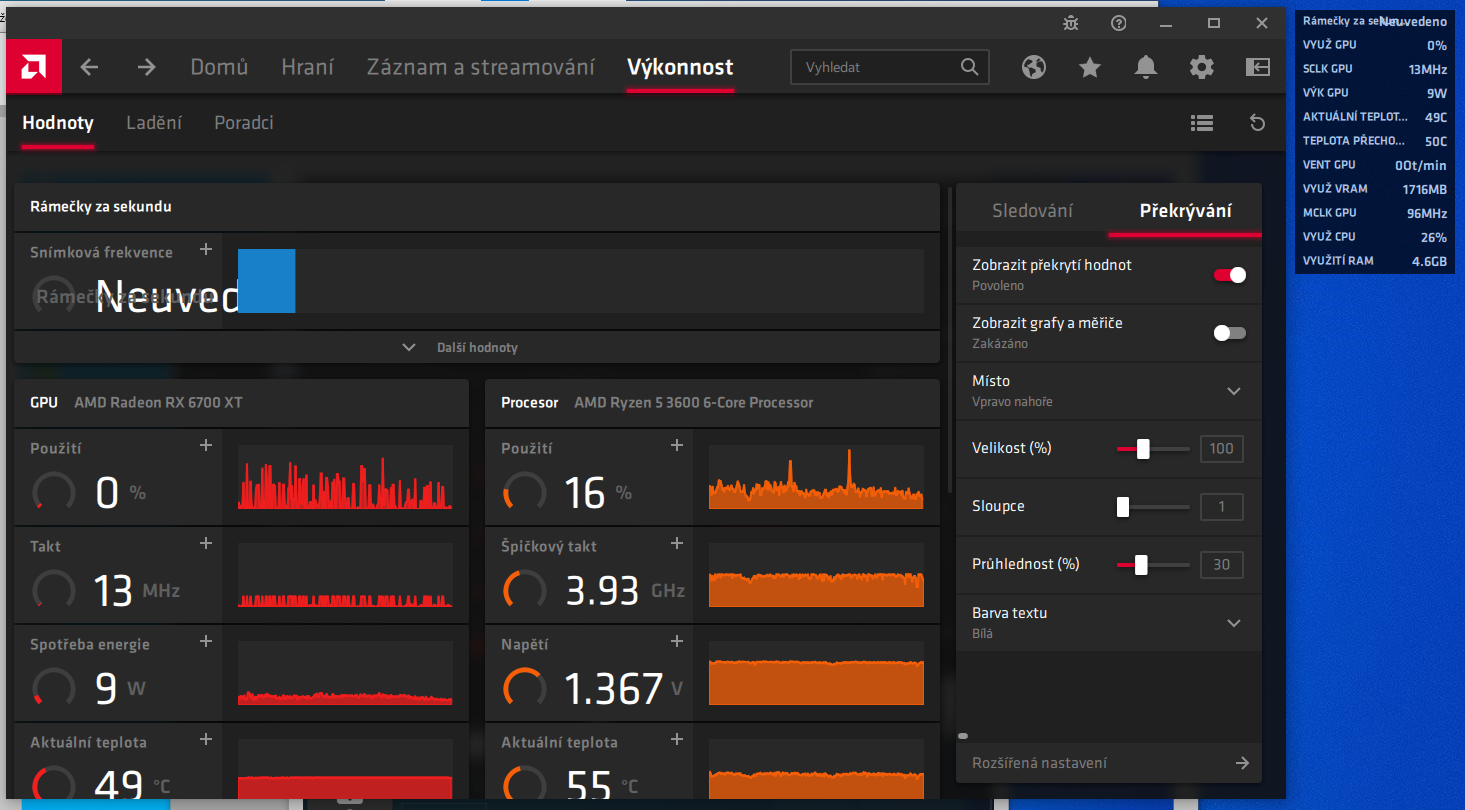The image size is (1465, 810).
Task: Reset metrics with the circular arrow icon
Action: point(1258,123)
